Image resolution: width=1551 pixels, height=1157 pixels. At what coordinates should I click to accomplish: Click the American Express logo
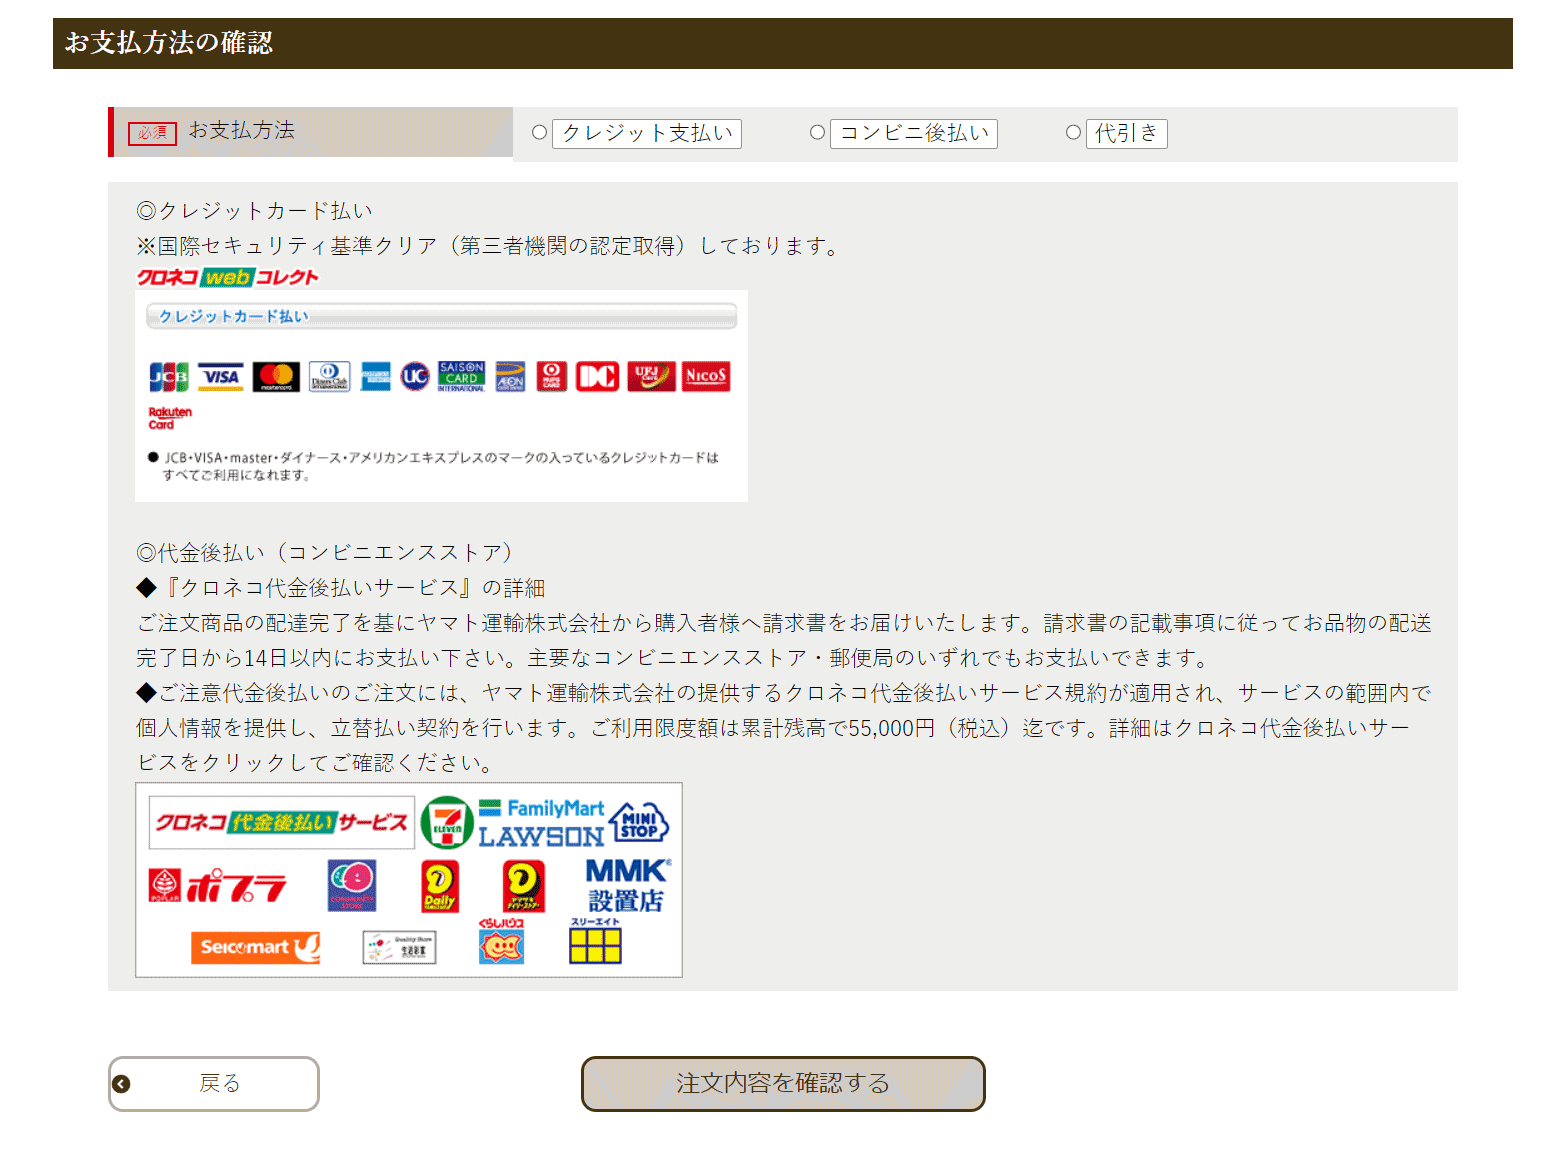click(375, 377)
